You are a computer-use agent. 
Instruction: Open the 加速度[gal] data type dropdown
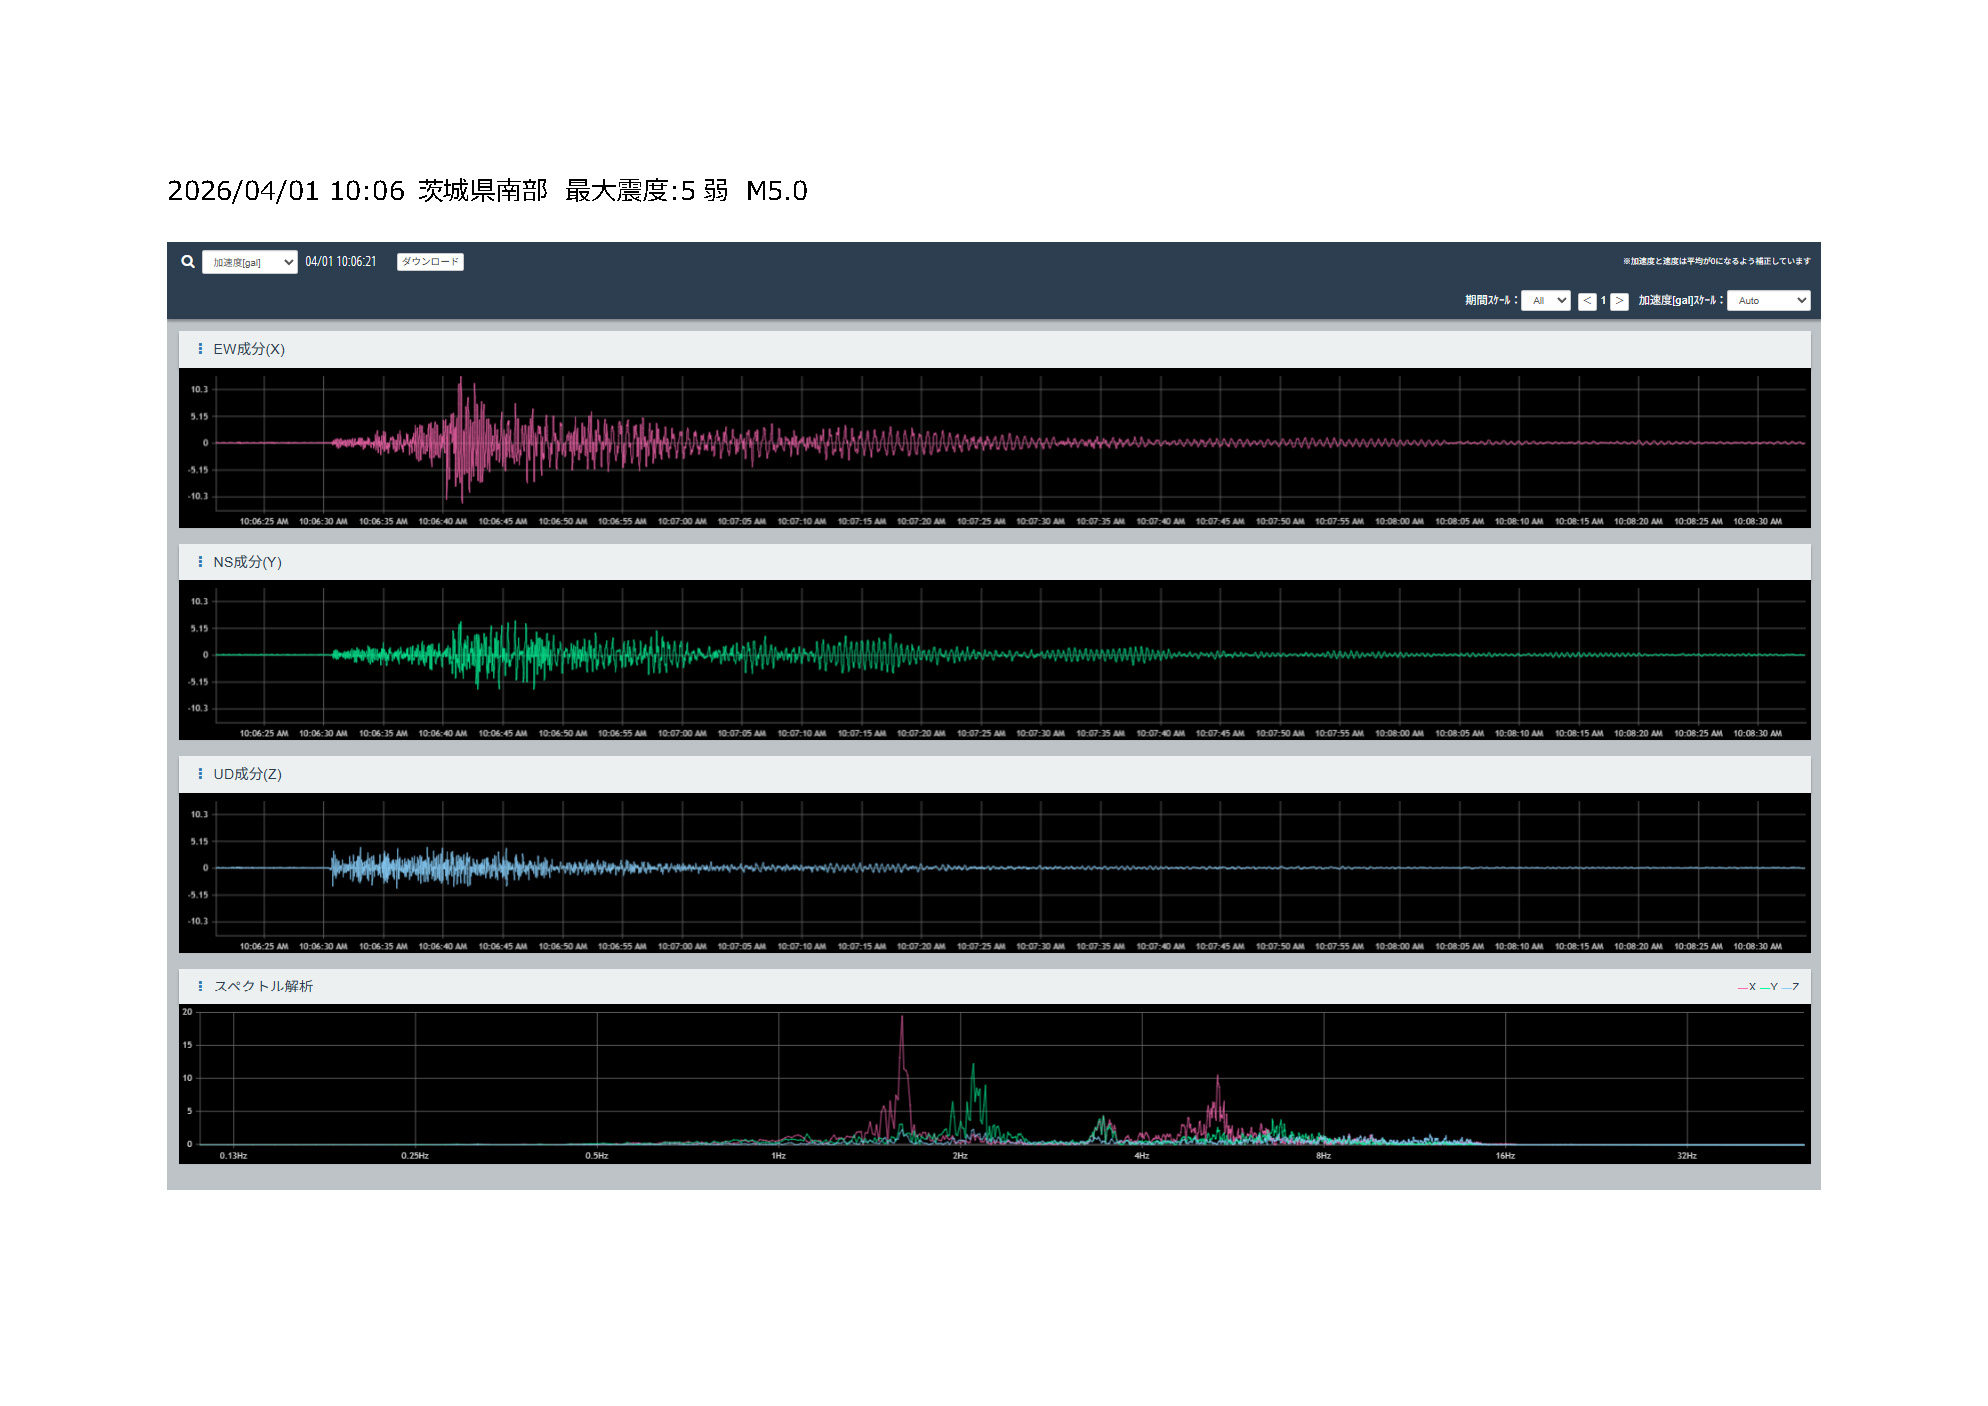[x=249, y=262]
